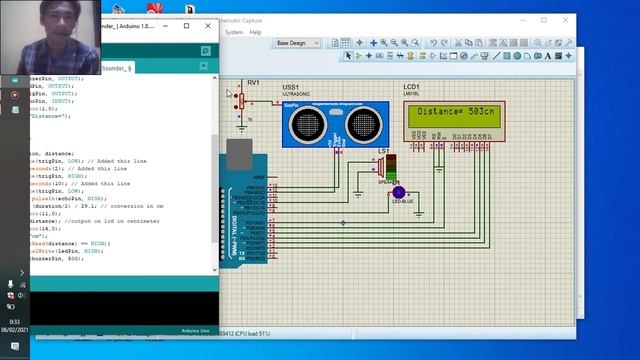The image size is (640, 360).
Task: Select the 2D circle graphics tool
Action: coord(517,56)
